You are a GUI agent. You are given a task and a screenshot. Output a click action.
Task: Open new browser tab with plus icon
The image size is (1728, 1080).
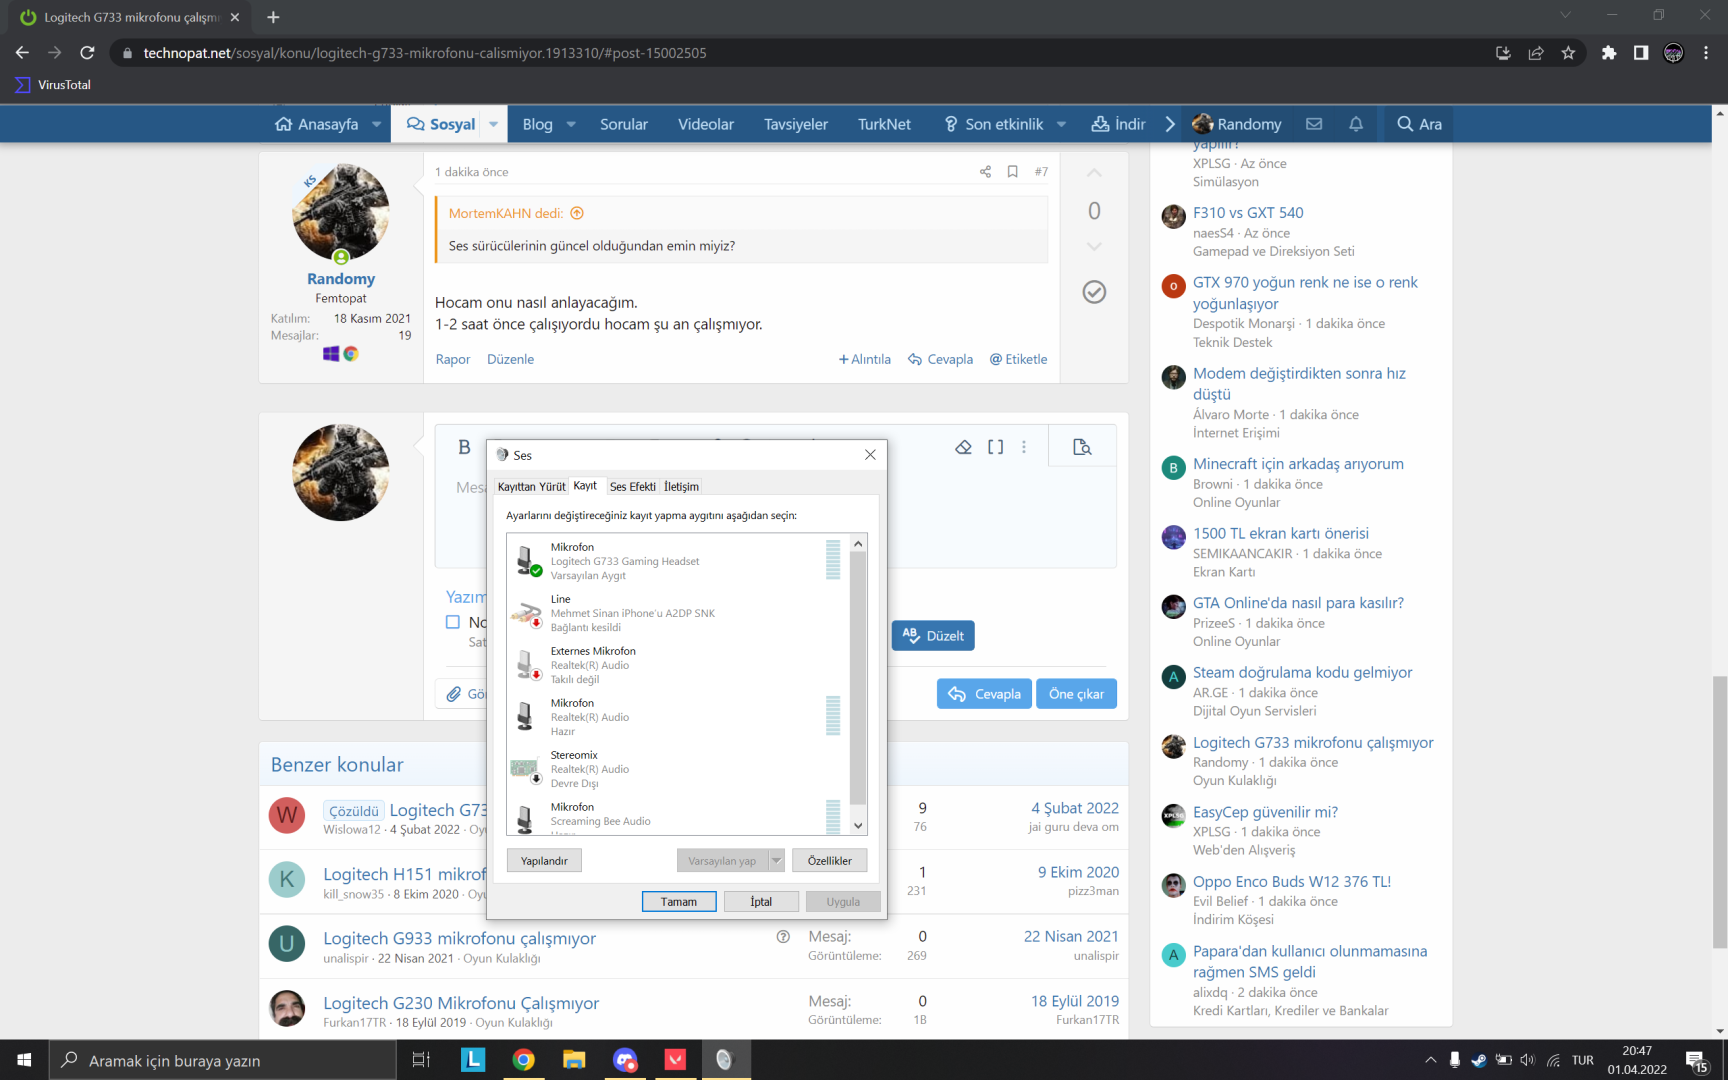(273, 17)
